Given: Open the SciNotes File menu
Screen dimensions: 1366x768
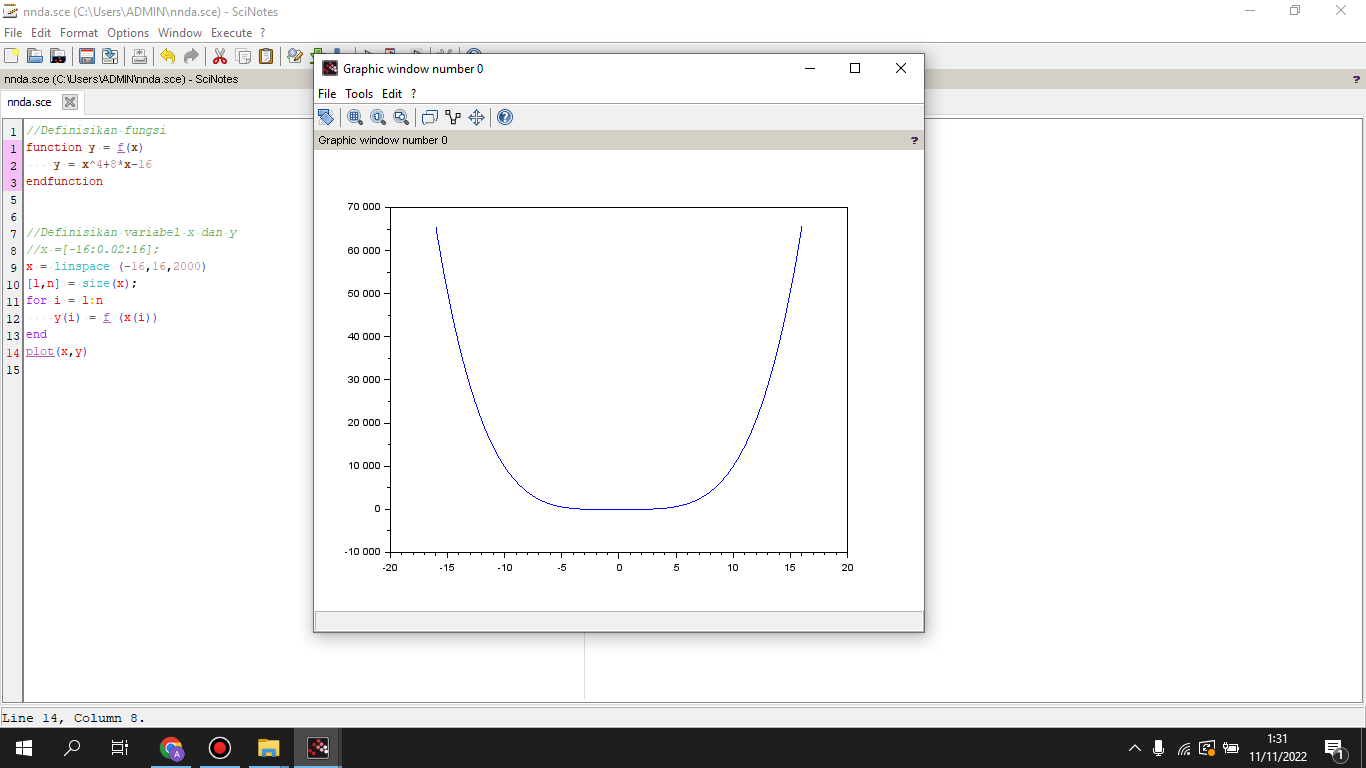Looking at the screenshot, I should 13,33.
